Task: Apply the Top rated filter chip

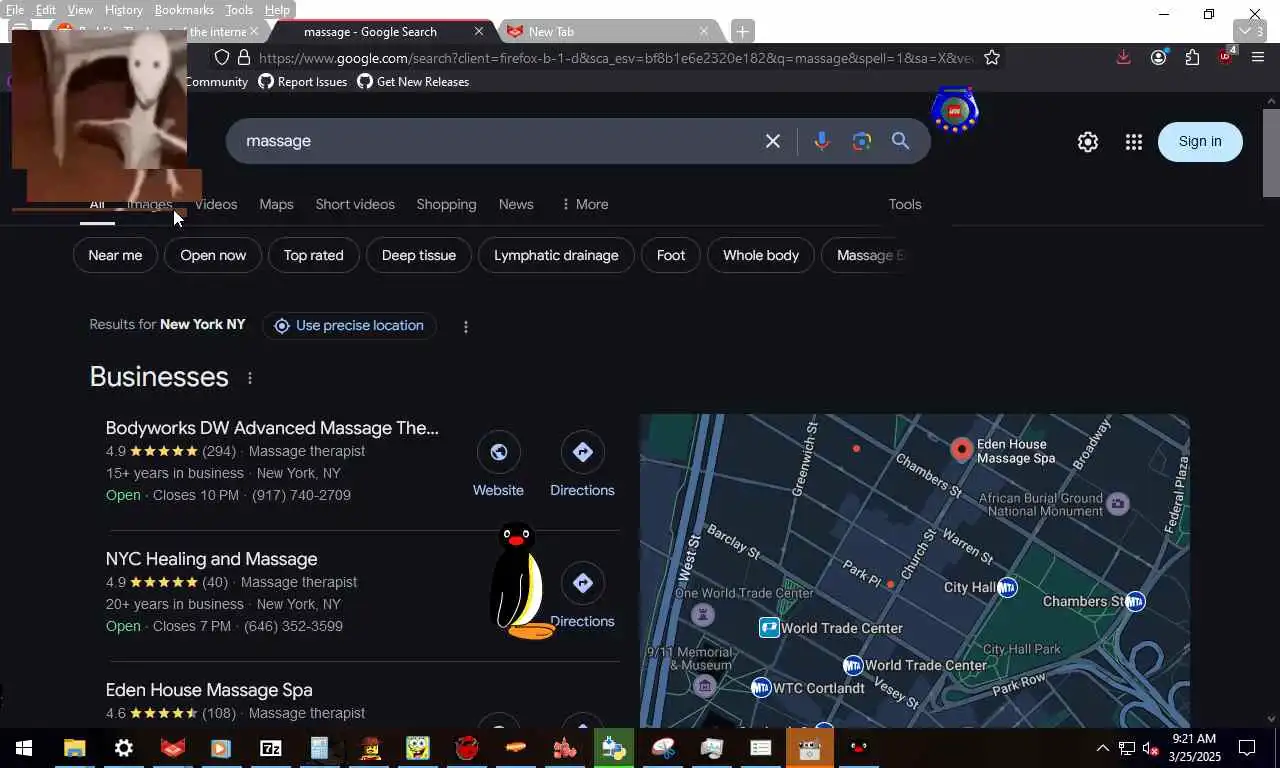Action: [313, 255]
